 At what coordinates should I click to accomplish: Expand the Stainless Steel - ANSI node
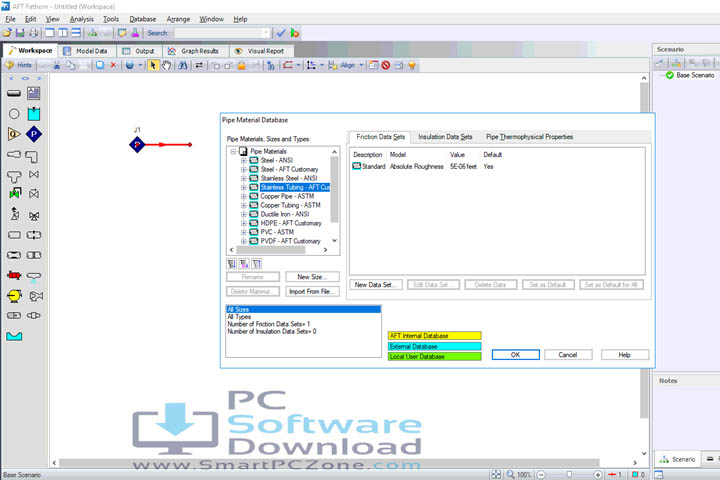(244, 178)
